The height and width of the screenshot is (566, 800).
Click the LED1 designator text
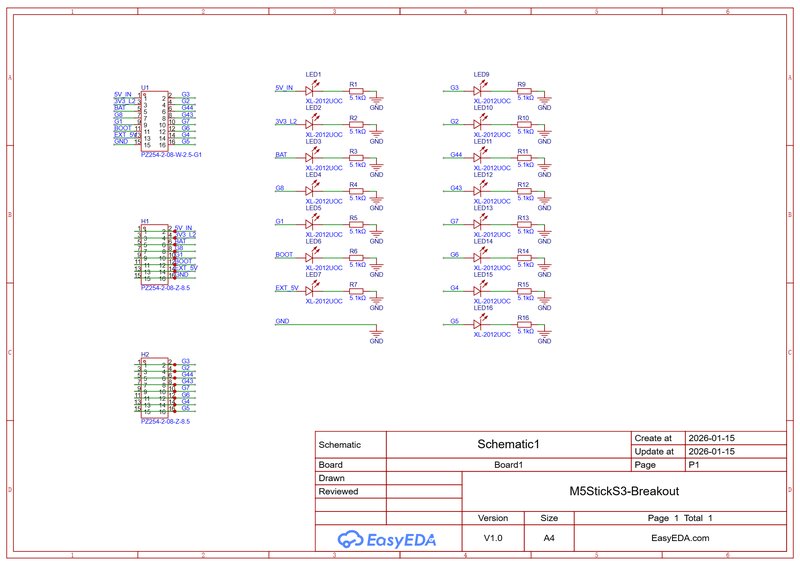point(313,75)
